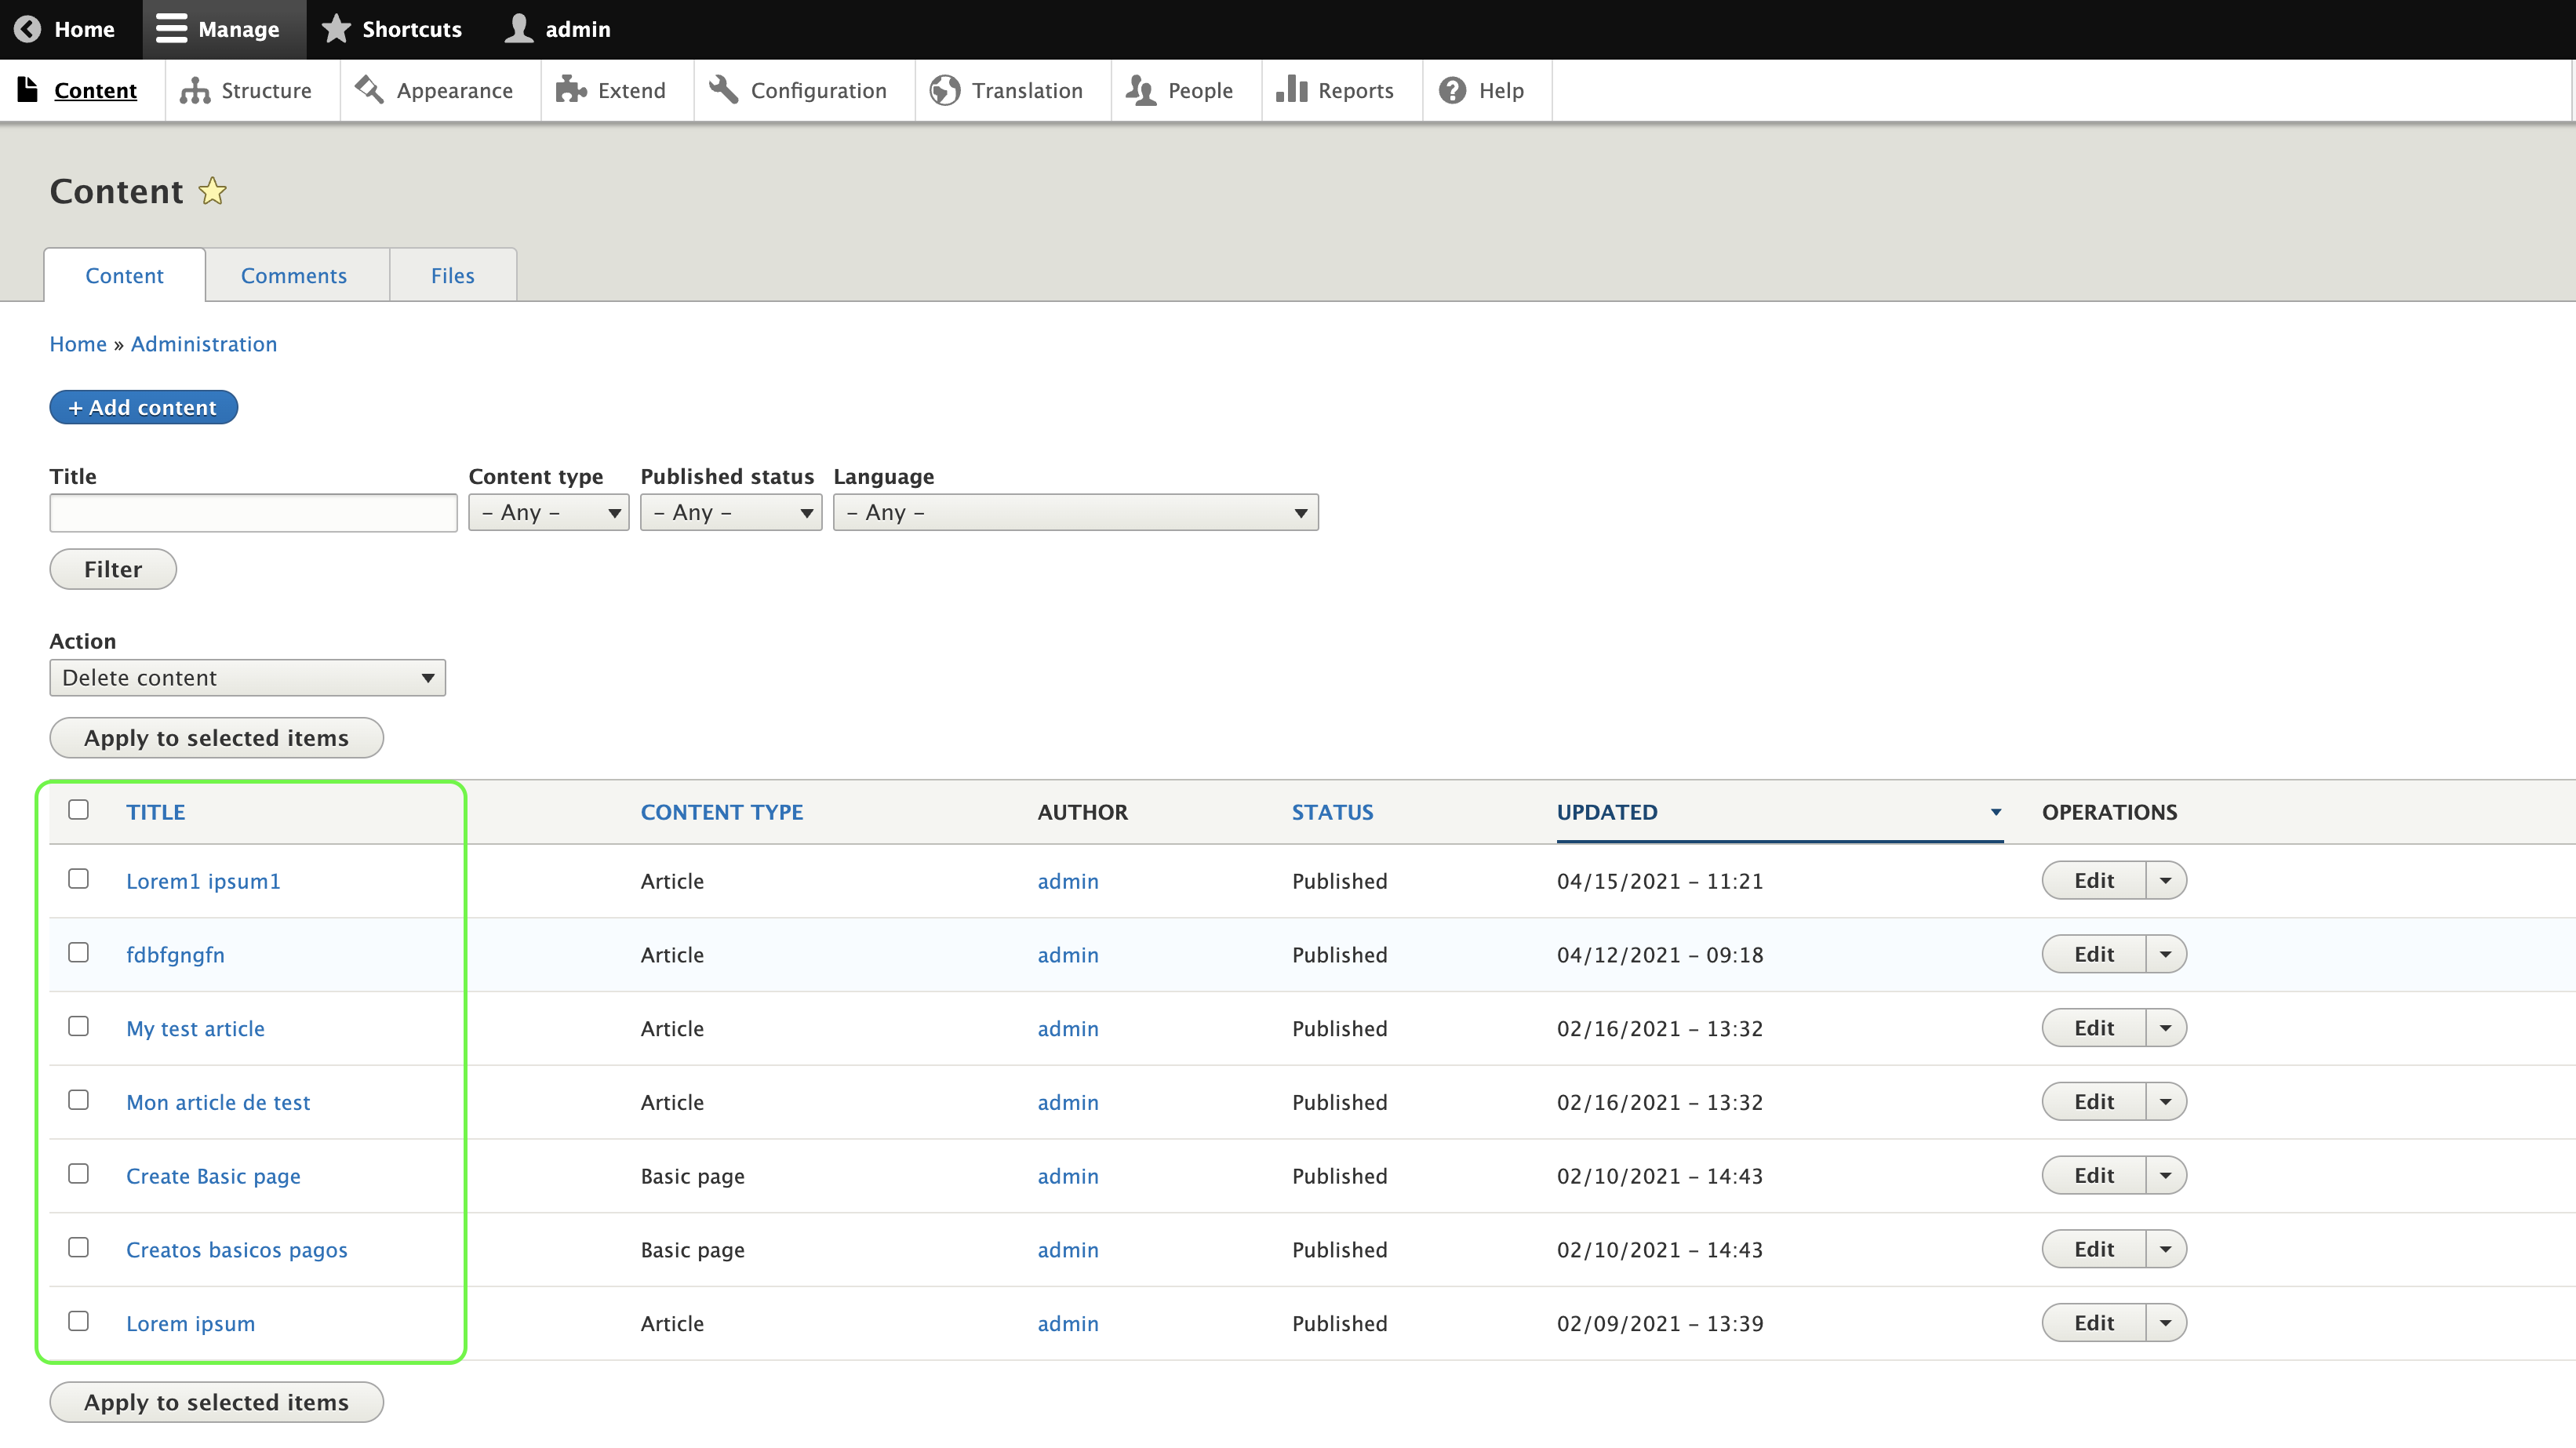Click the Configuration wrench icon

723,90
